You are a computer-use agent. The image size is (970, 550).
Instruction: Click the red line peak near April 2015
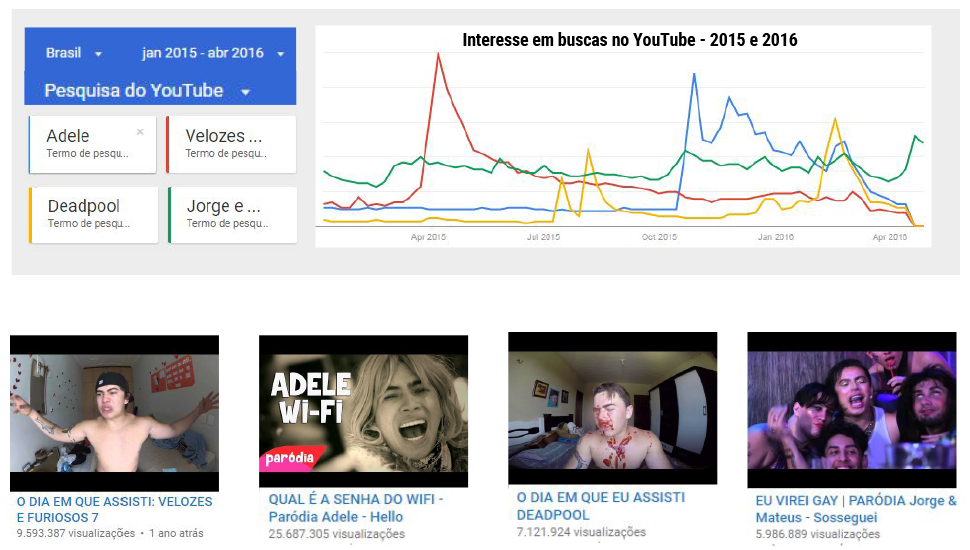point(439,54)
